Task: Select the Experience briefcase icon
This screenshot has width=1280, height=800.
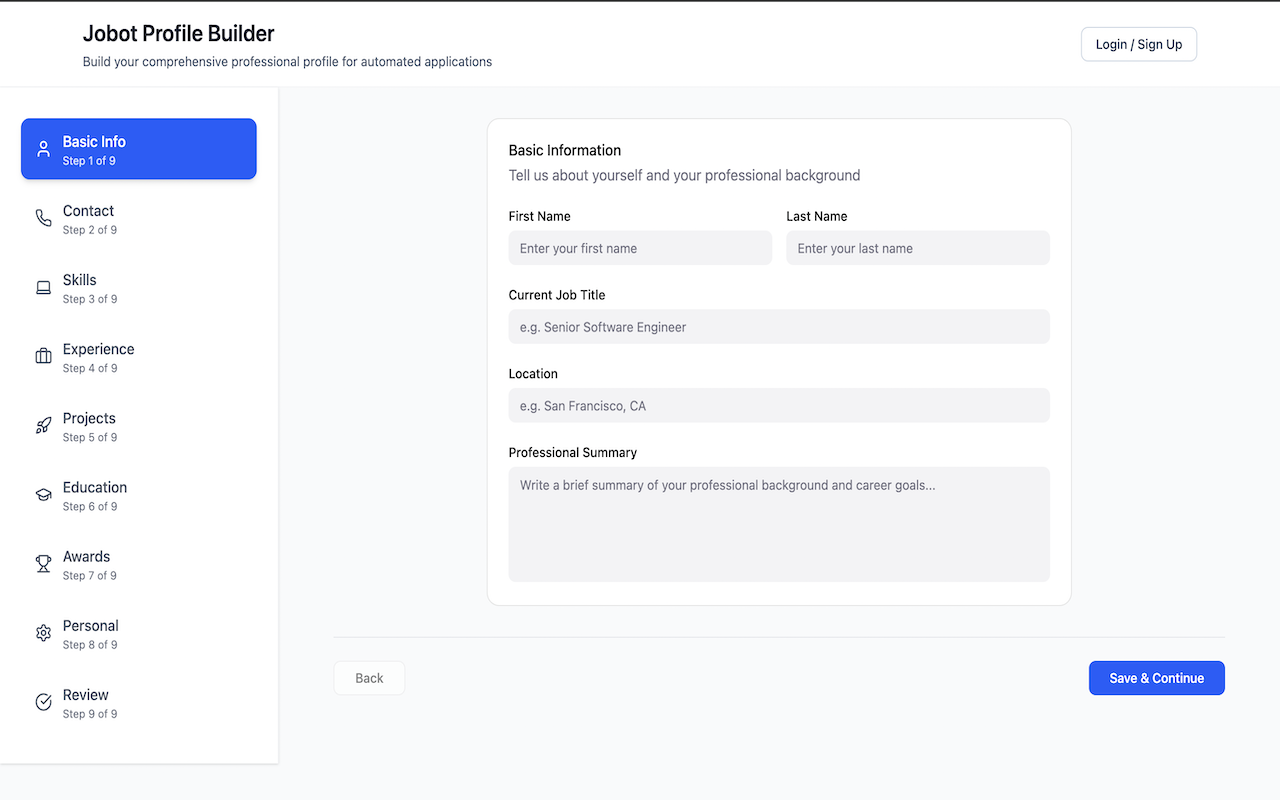Action: (43, 355)
